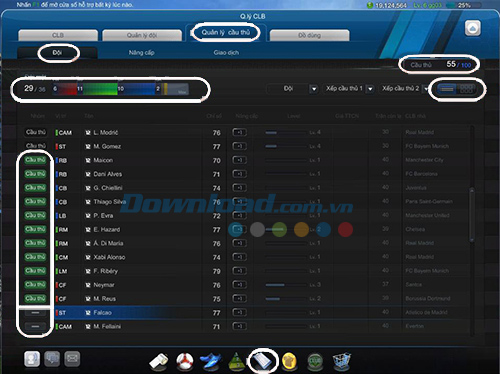Click the Cầu thủ tag for L. Modrić
Image resolution: width=500 pixels, height=374 pixels.
[36, 132]
